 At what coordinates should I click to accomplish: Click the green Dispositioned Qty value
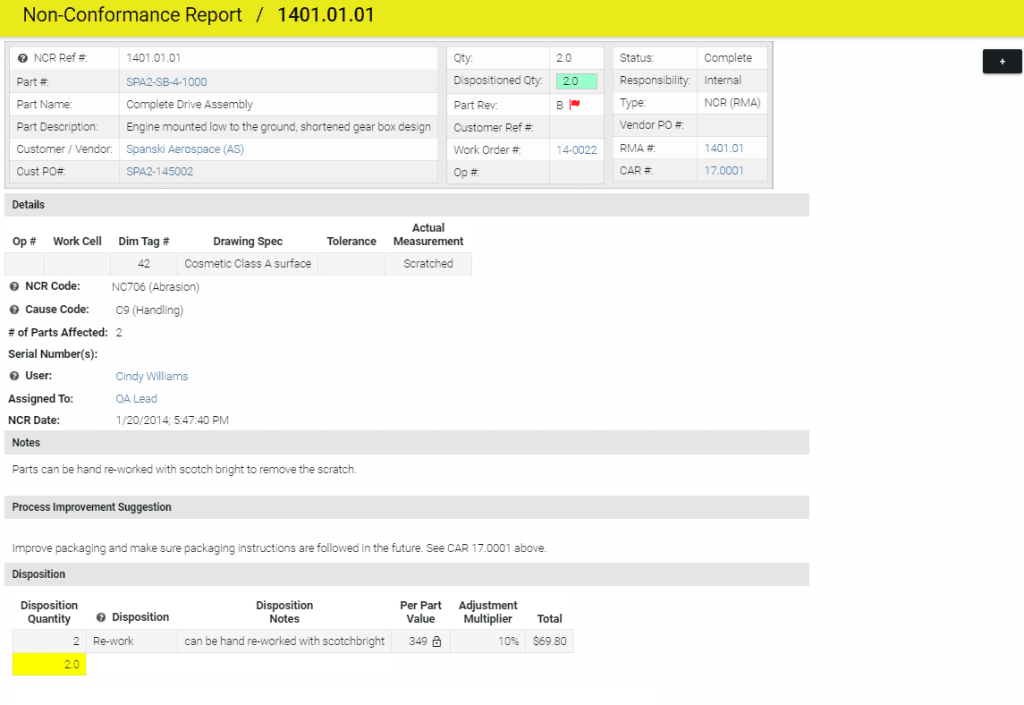tap(576, 81)
